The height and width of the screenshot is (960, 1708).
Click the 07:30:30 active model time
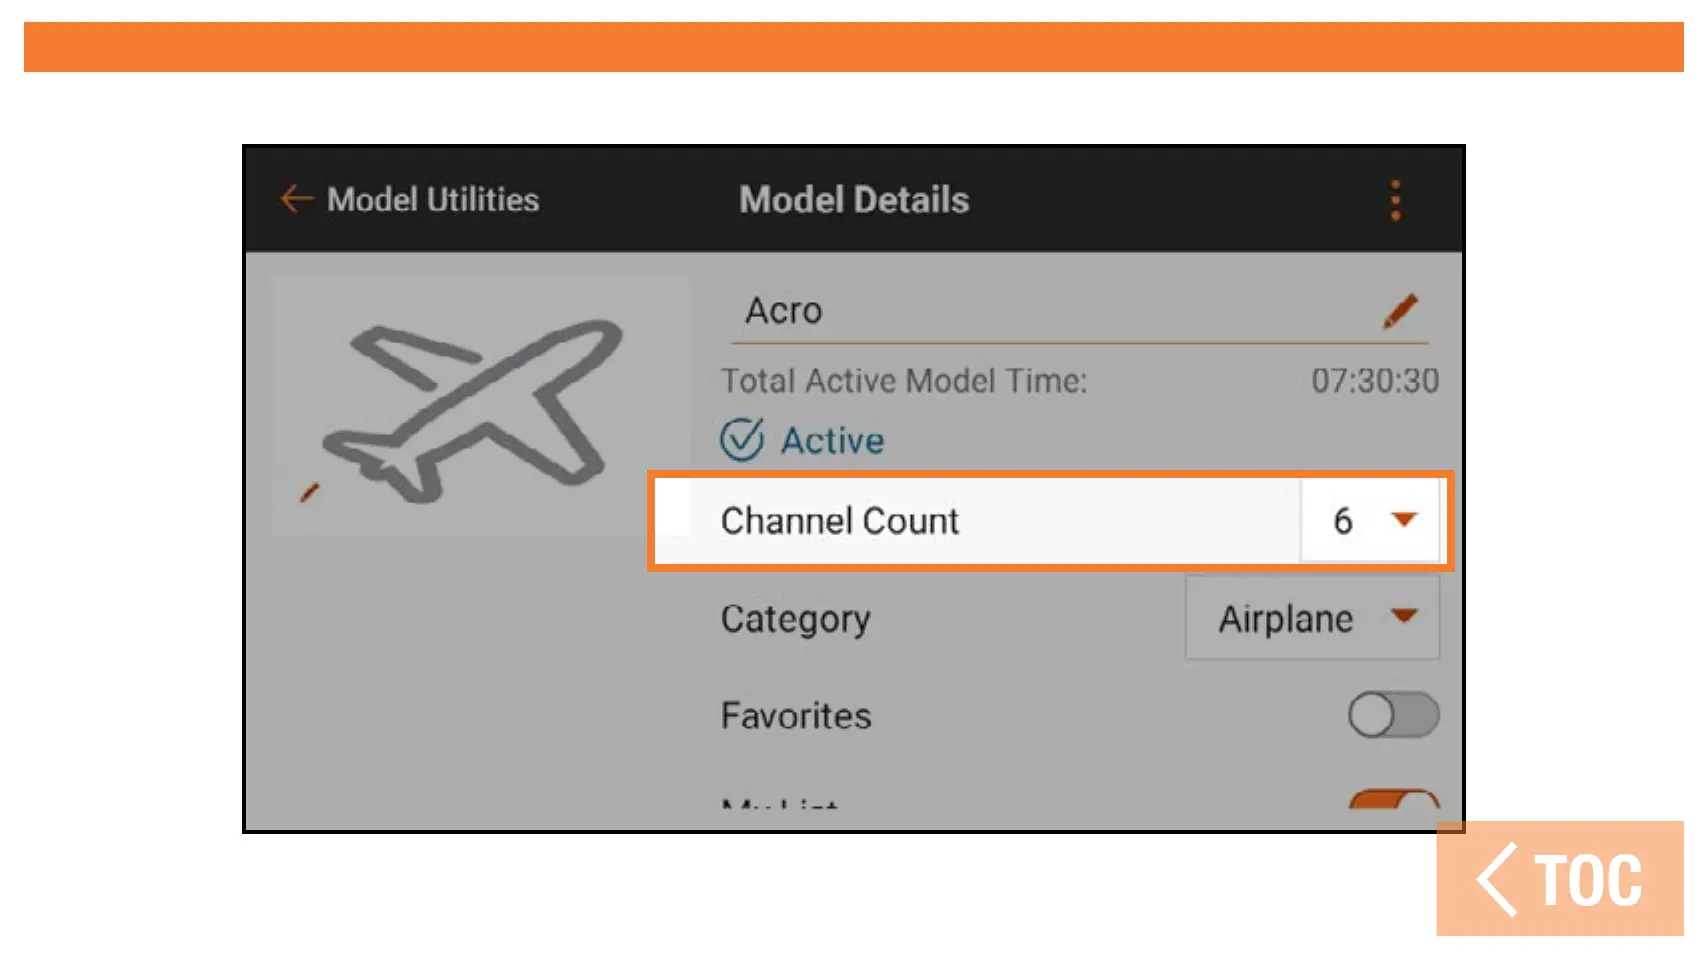(1375, 381)
